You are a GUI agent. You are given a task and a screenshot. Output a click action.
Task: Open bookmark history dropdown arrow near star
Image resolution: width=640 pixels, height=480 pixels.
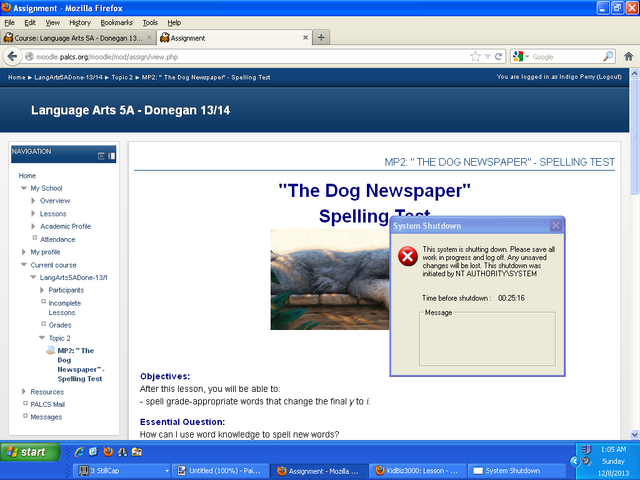click(487, 57)
